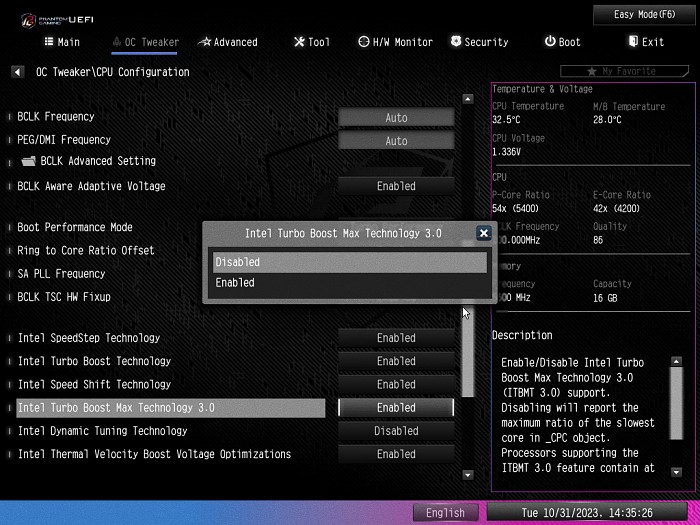The height and width of the screenshot is (525, 700).
Task: Change Intel Turbo Boost Technology value
Action: click(x=396, y=361)
